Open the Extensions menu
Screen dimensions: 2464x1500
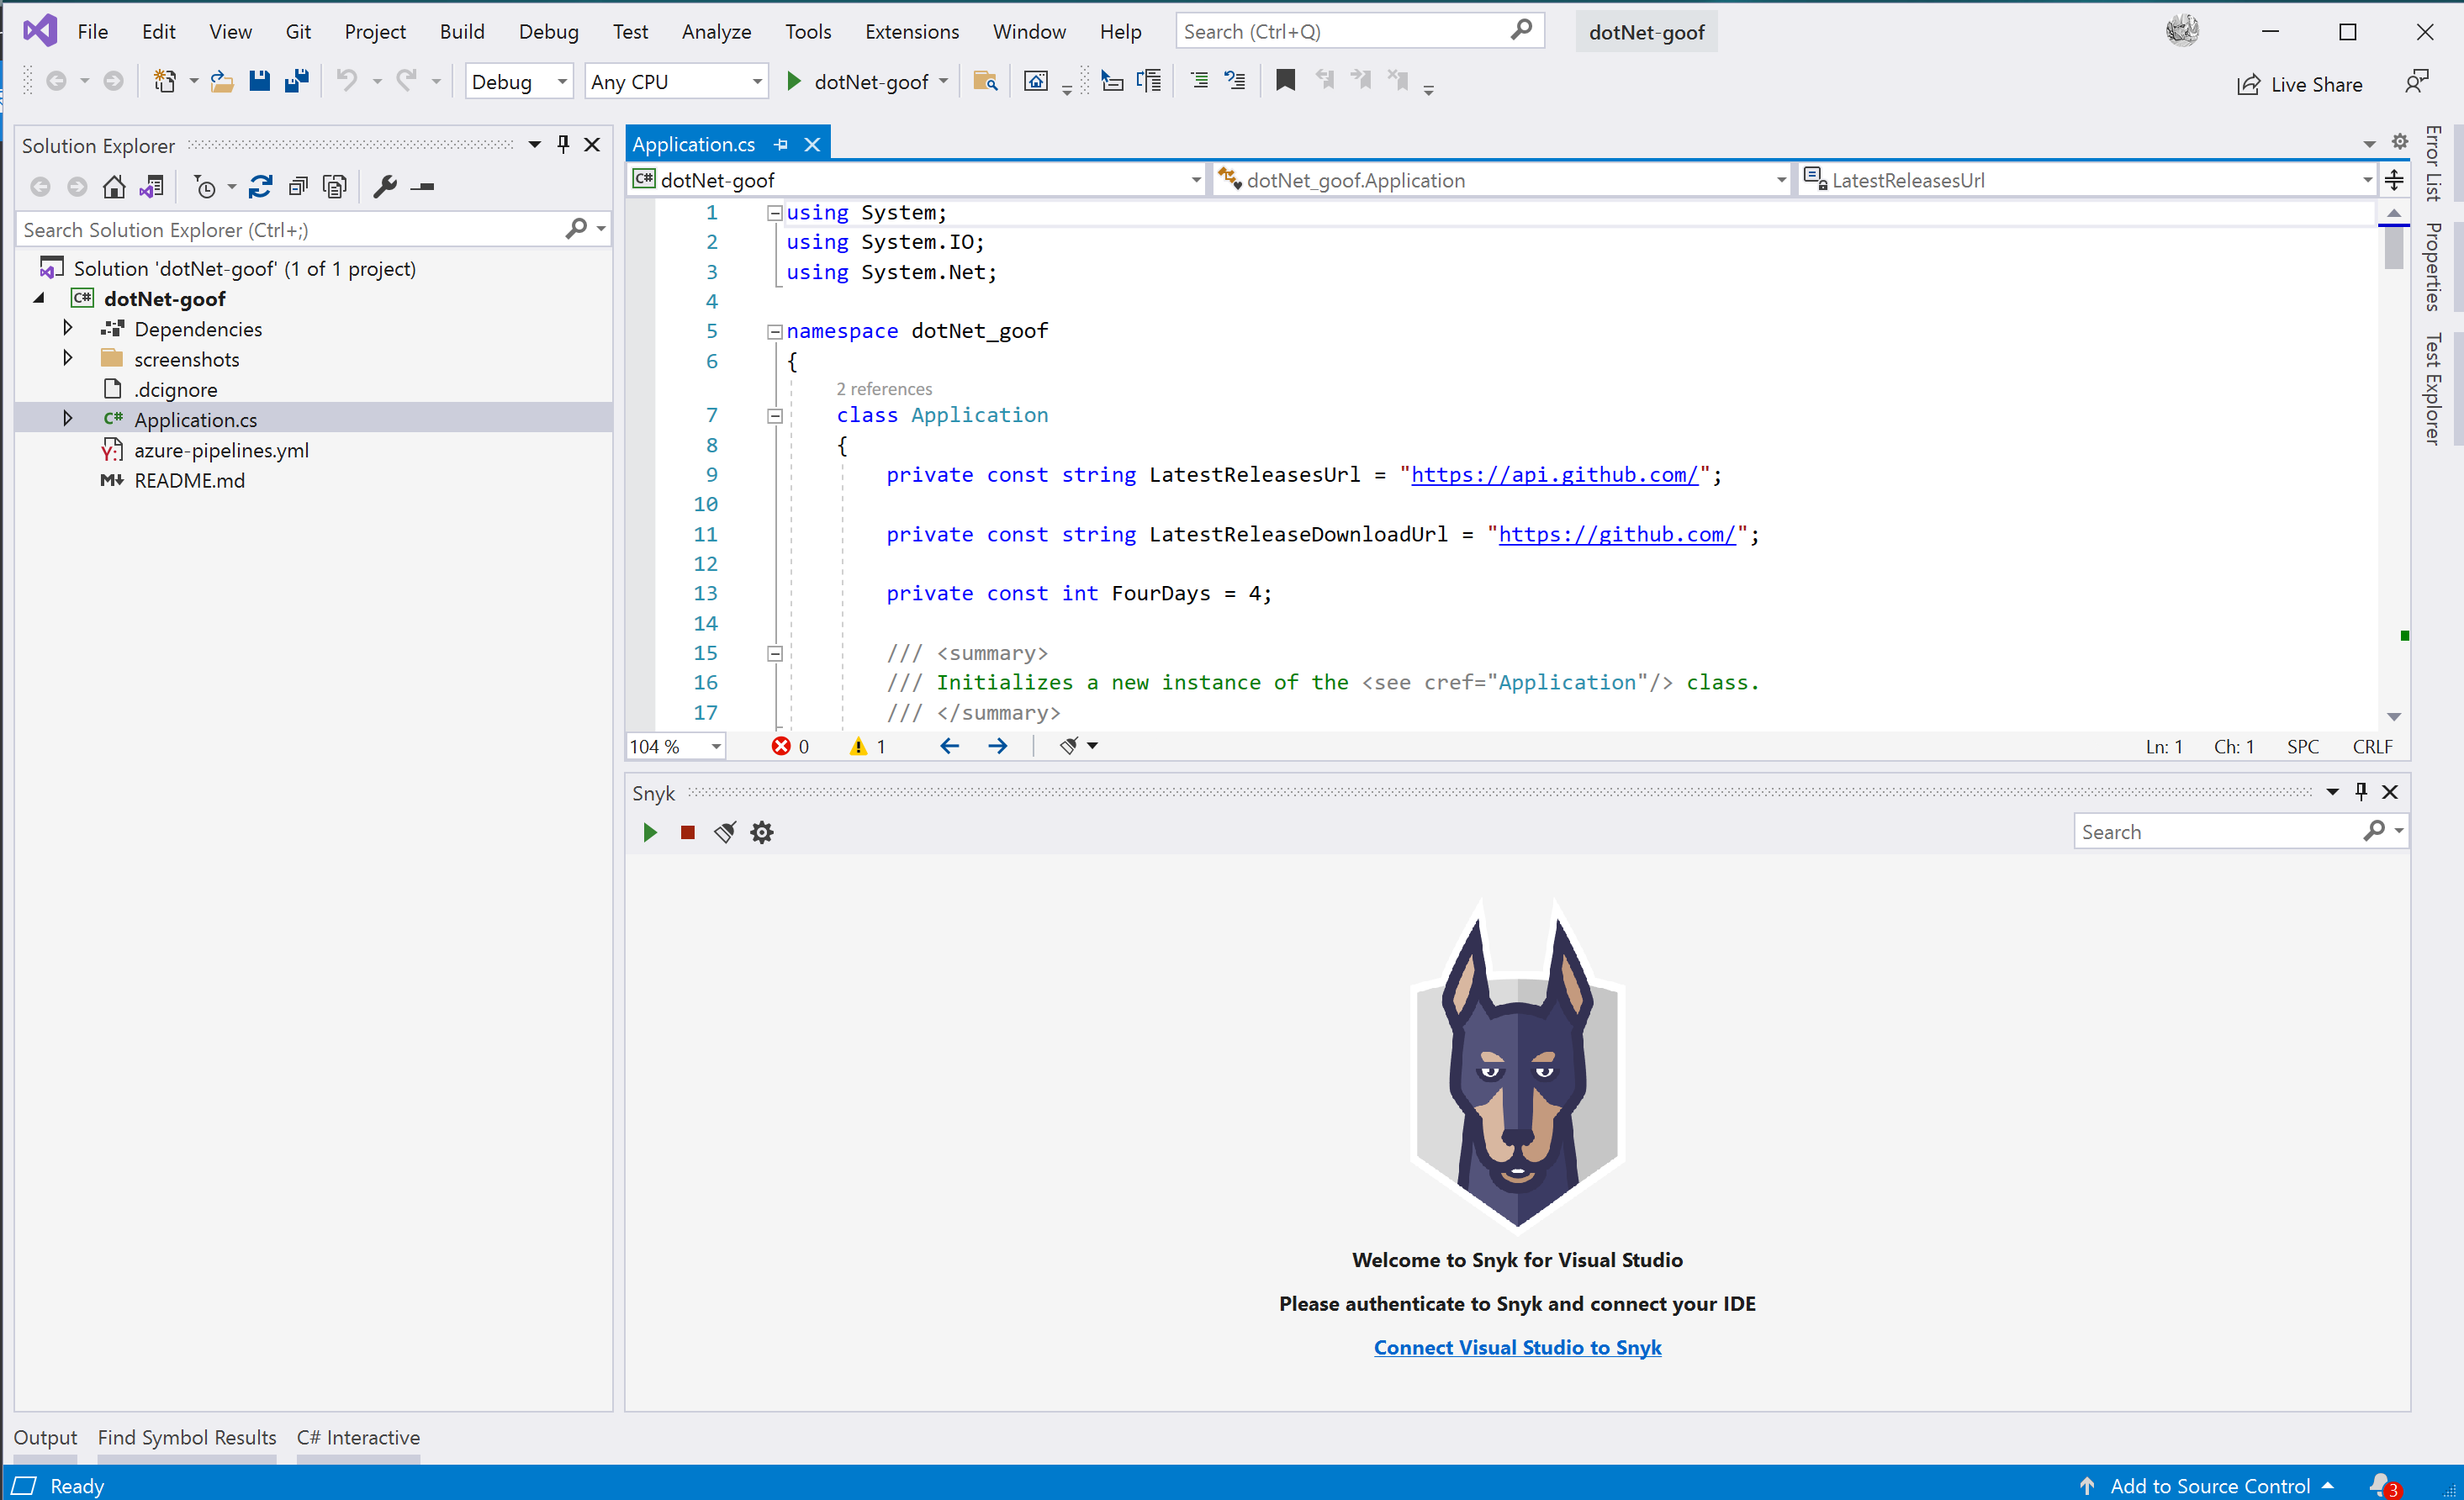(x=911, y=31)
